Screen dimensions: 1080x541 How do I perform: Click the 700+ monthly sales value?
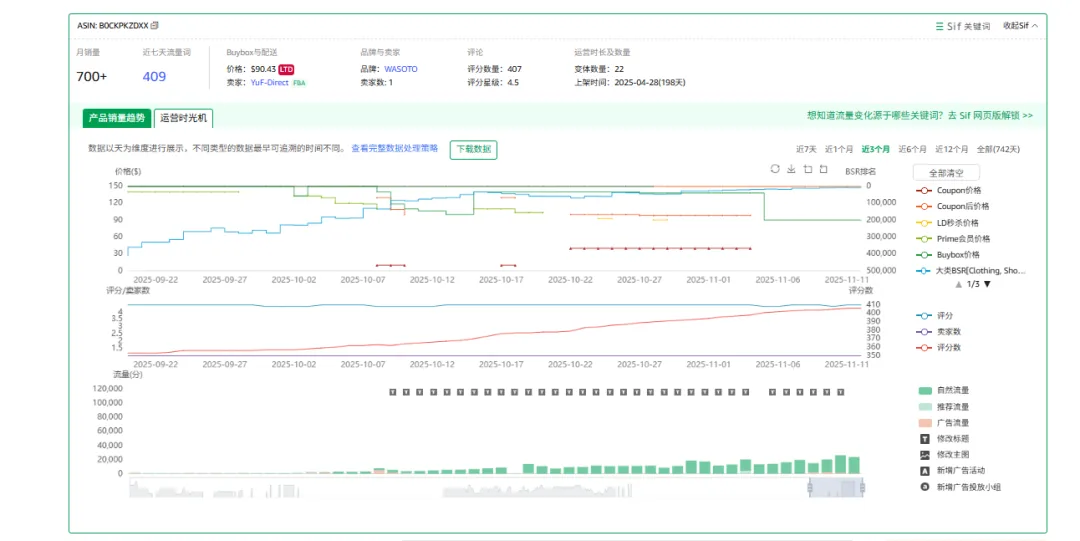pos(92,76)
